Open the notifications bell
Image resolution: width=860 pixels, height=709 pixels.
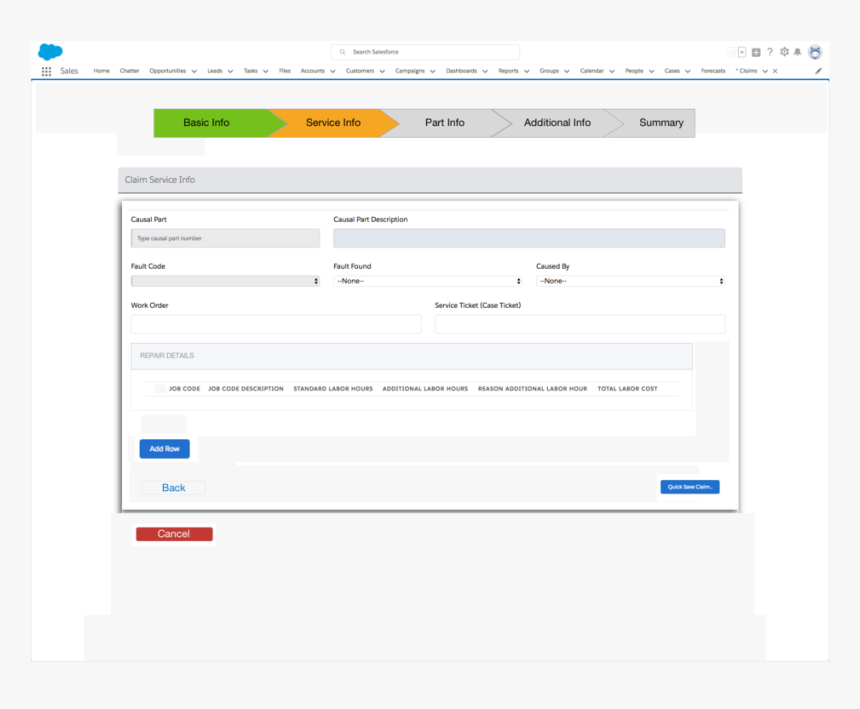click(x=798, y=52)
